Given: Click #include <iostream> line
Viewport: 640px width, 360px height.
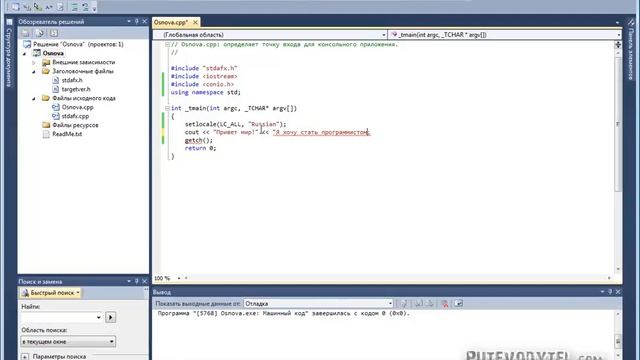Looking at the screenshot, I should coord(204,76).
